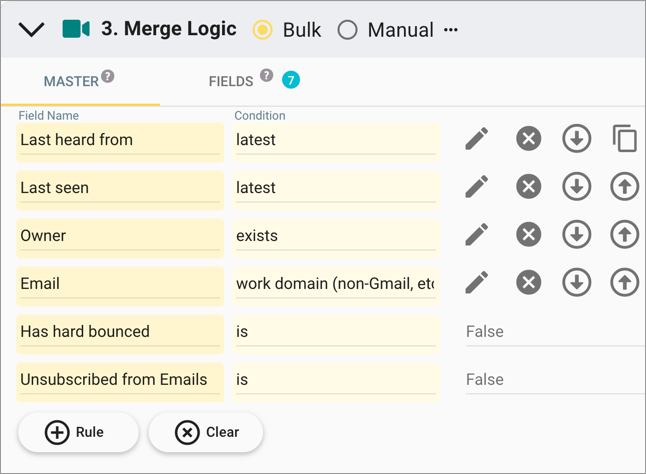Image resolution: width=646 pixels, height=474 pixels.
Task: Switch to the MASTER tab
Action: [x=71, y=81]
